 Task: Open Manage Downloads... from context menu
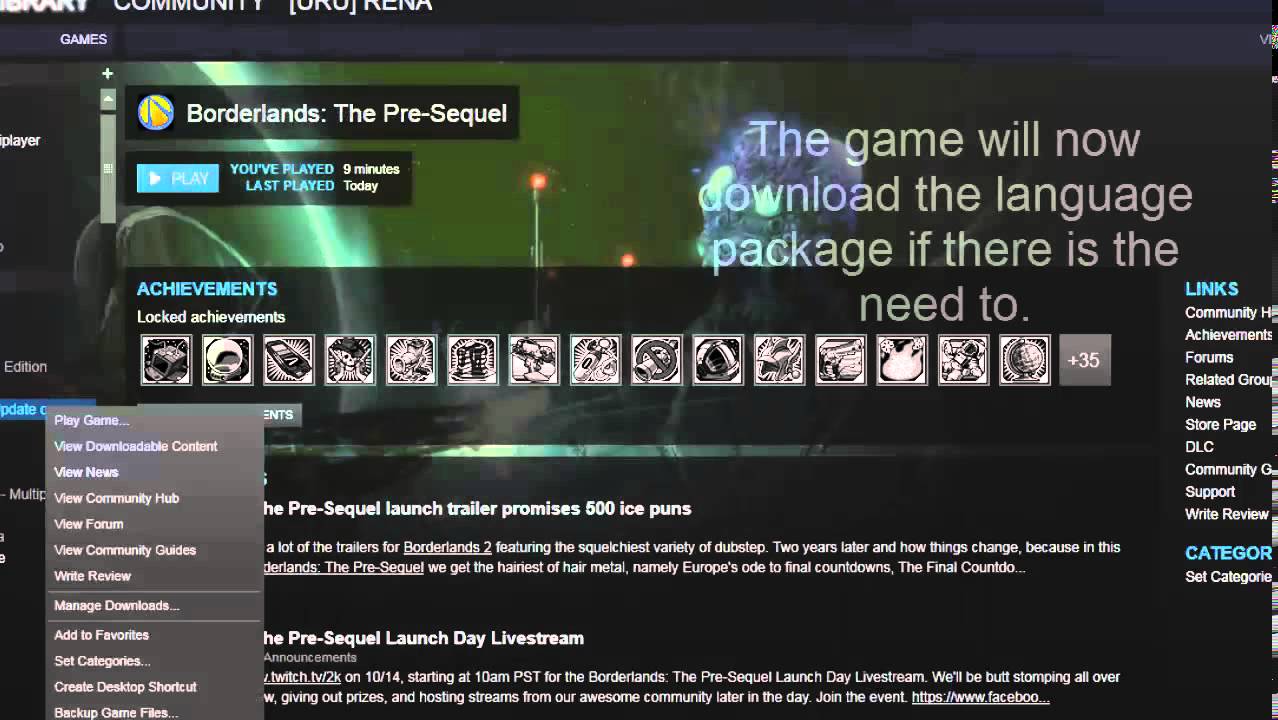click(117, 605)
